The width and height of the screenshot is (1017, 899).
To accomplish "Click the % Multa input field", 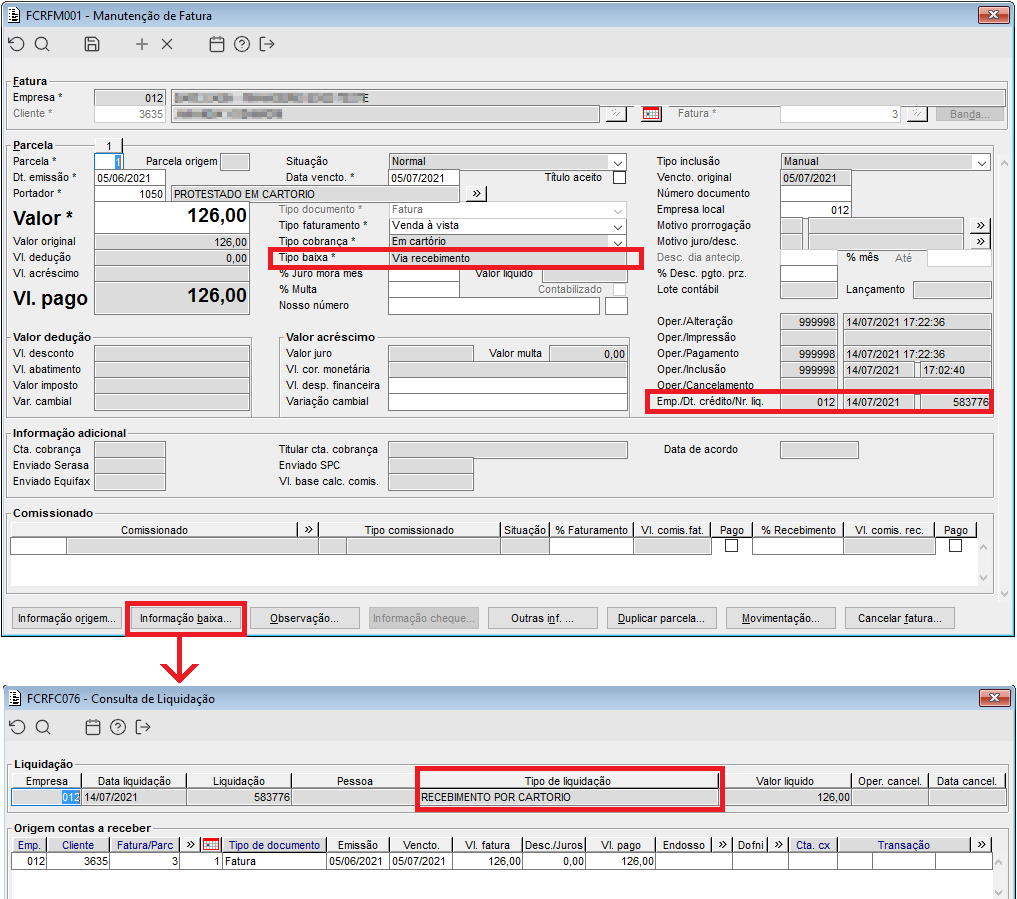I will [x=424, y=290].
